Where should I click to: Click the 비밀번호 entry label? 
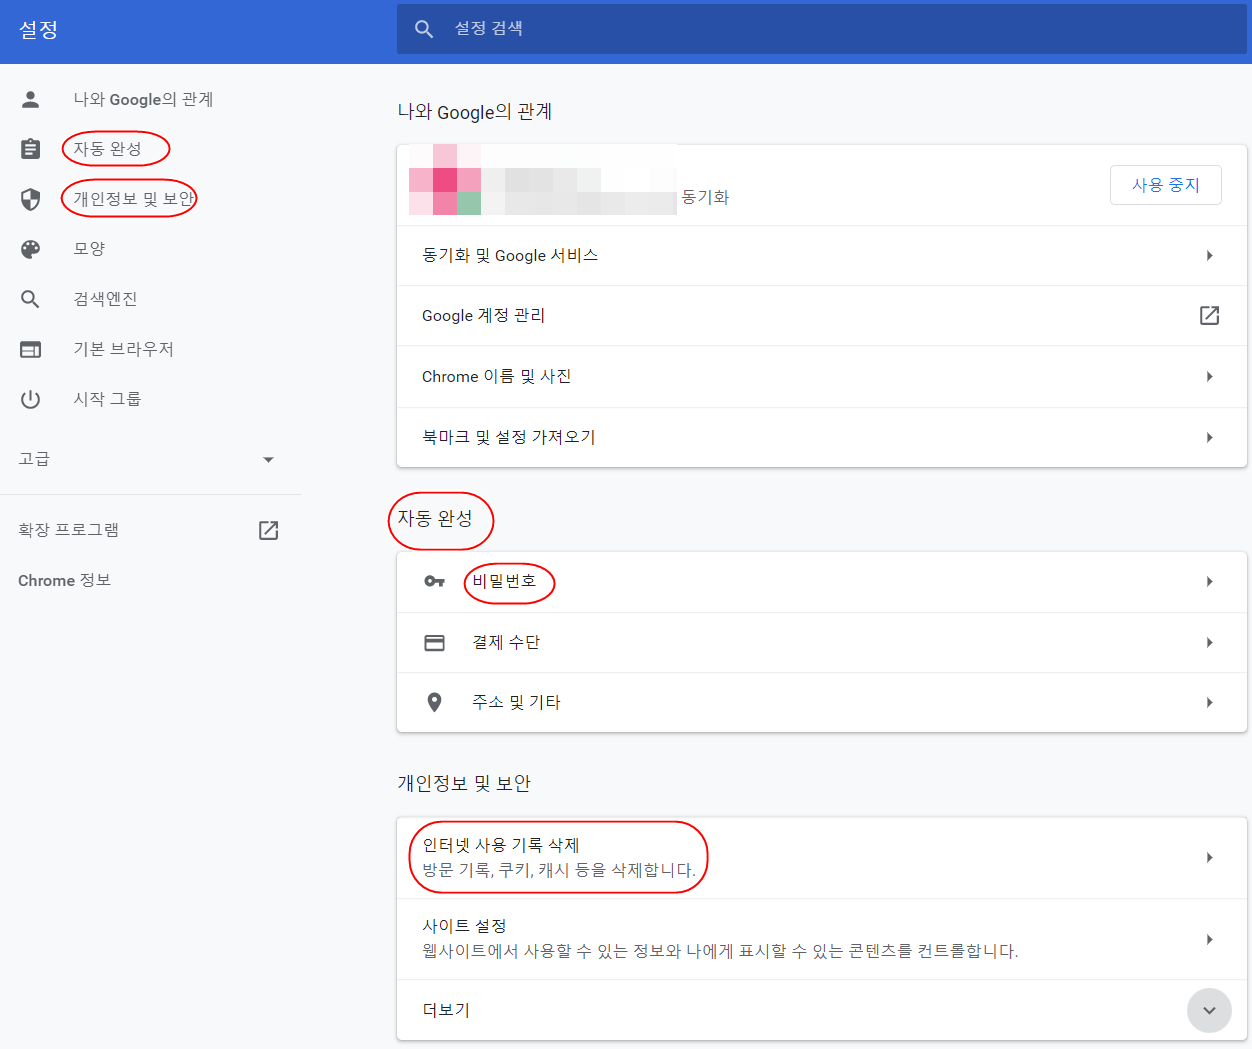tap(504, 581)
